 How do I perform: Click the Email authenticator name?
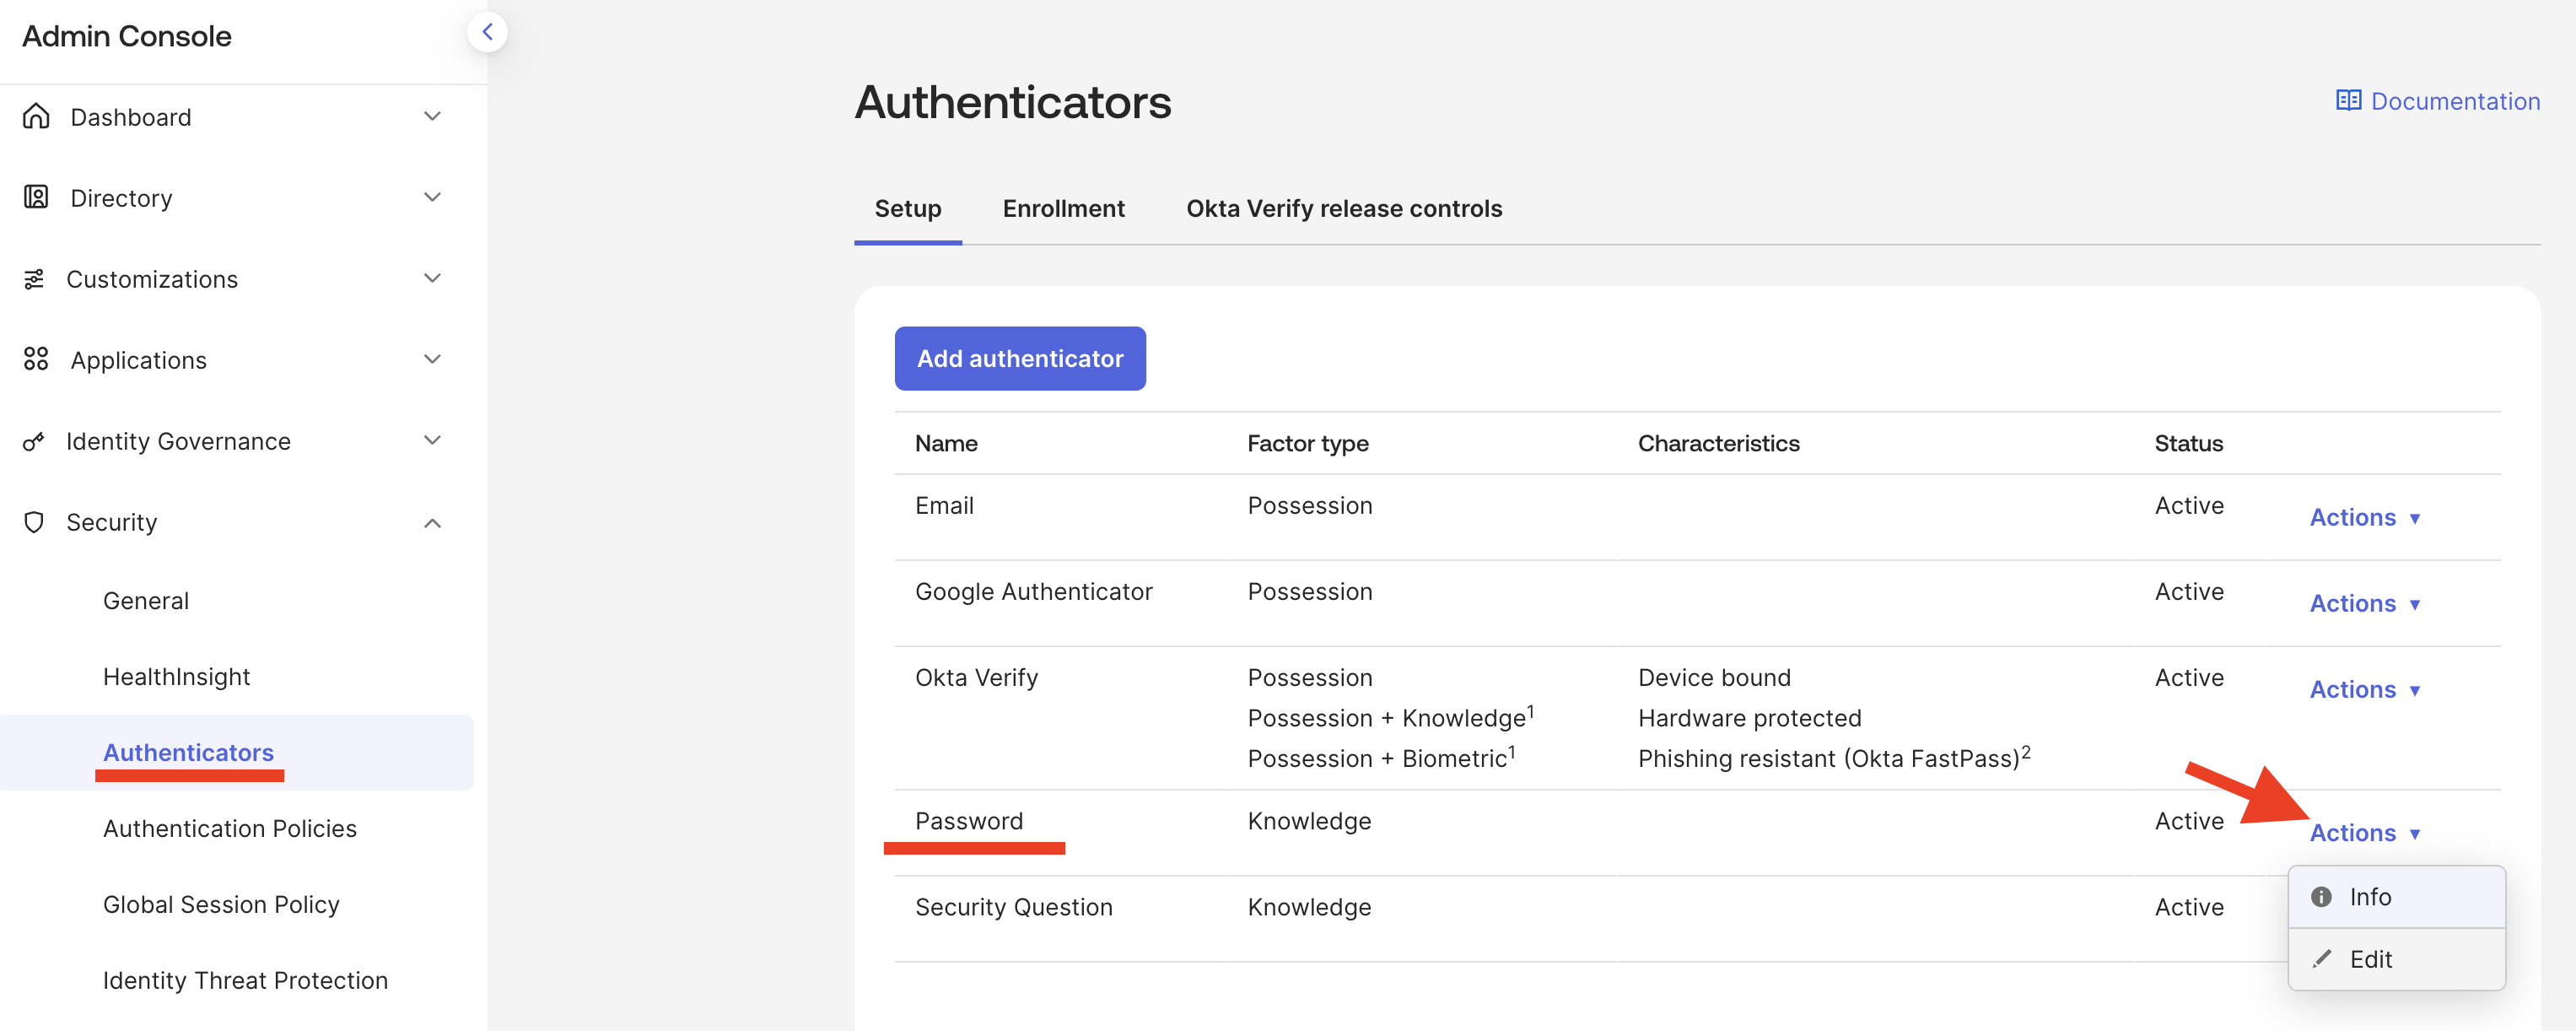tap(944, 506)
